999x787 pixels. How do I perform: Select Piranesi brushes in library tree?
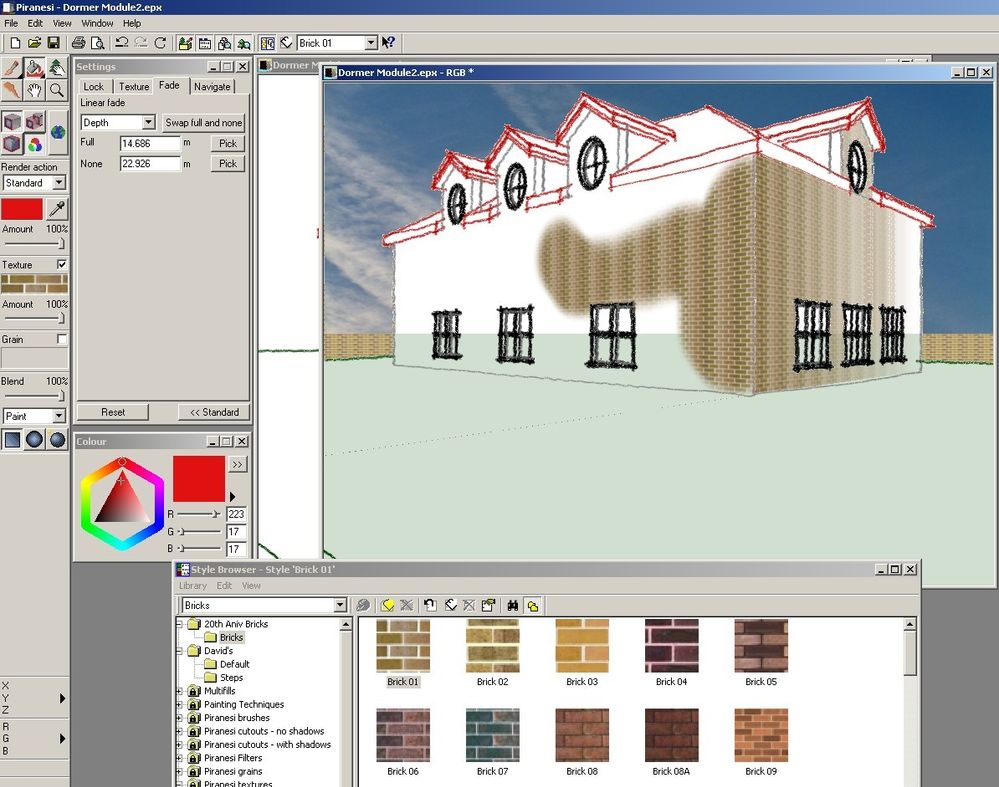coord(236,718)
